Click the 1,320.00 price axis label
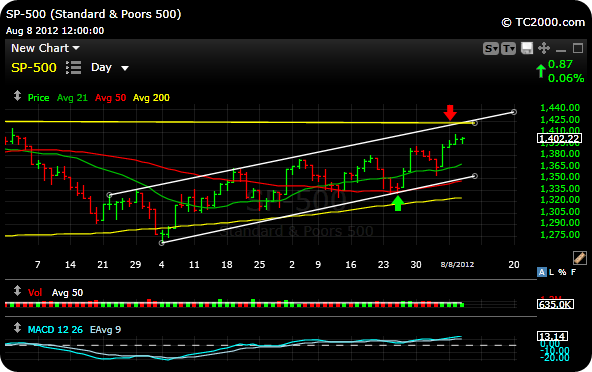The image size is (592, 372). click(560, 199)
